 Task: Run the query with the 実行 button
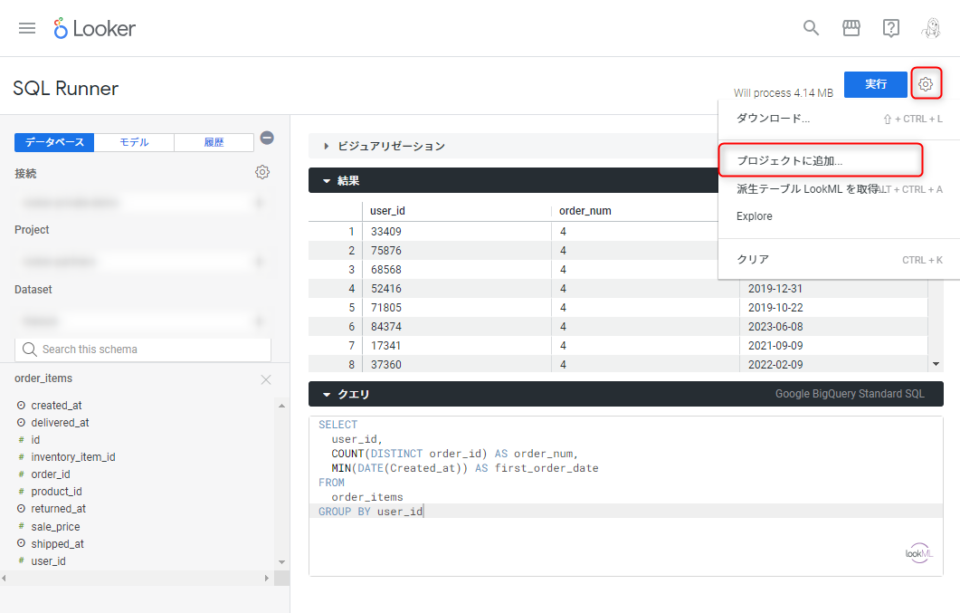pyautogui.click(x=875, y=84)
